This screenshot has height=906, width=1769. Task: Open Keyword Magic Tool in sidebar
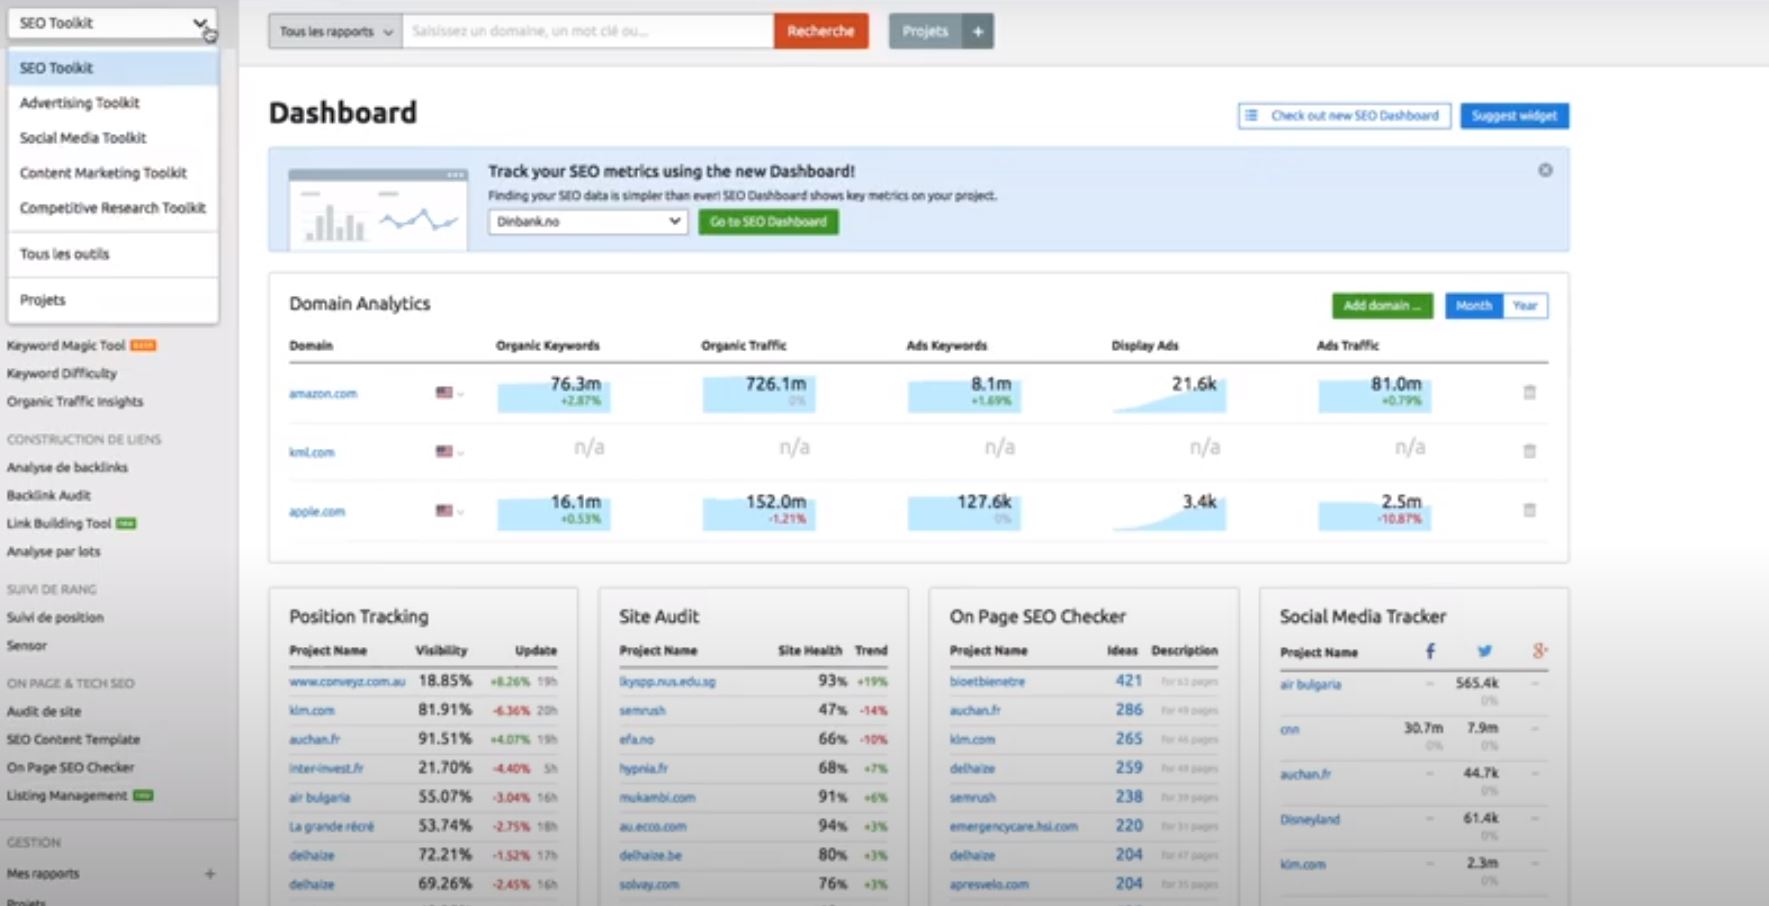coord(66,345)
